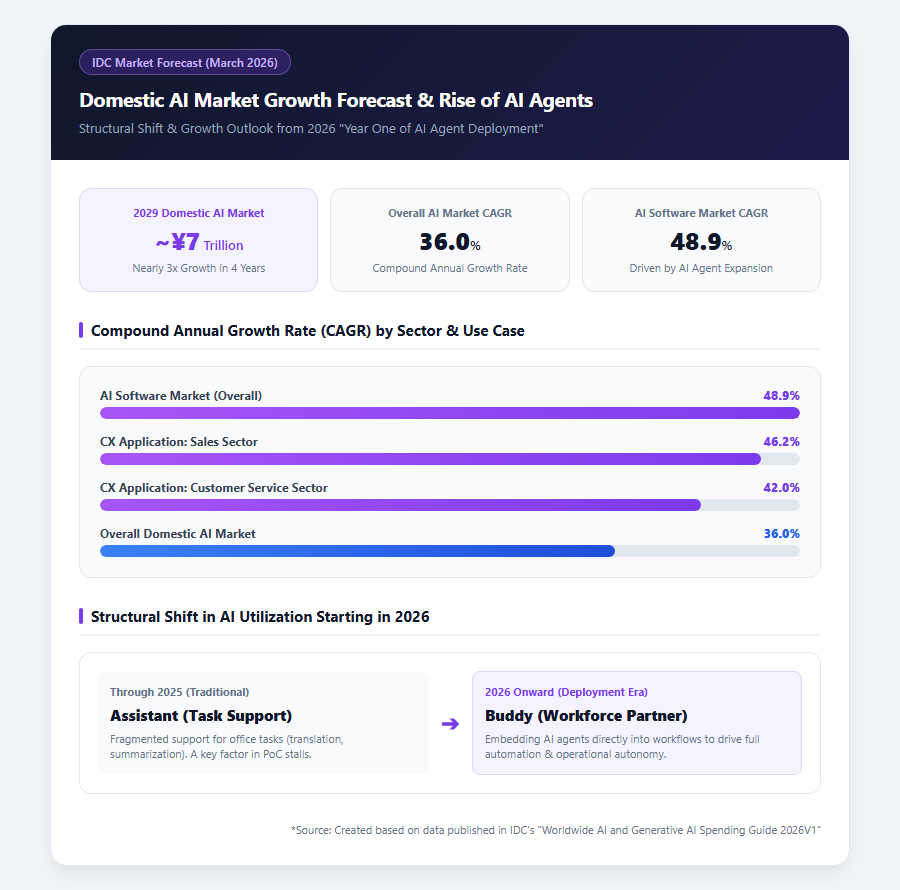Select the 2029 Domestic AI Market card
The image size is (900, 890).
[x=199, y=240]
